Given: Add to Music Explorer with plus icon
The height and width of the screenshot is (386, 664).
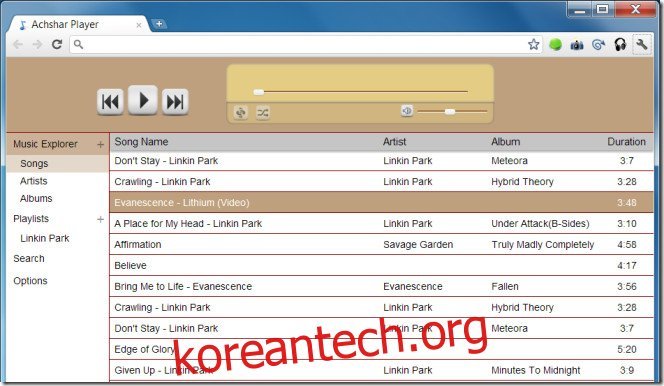Looking at the screenshot, I should point(100,145).
